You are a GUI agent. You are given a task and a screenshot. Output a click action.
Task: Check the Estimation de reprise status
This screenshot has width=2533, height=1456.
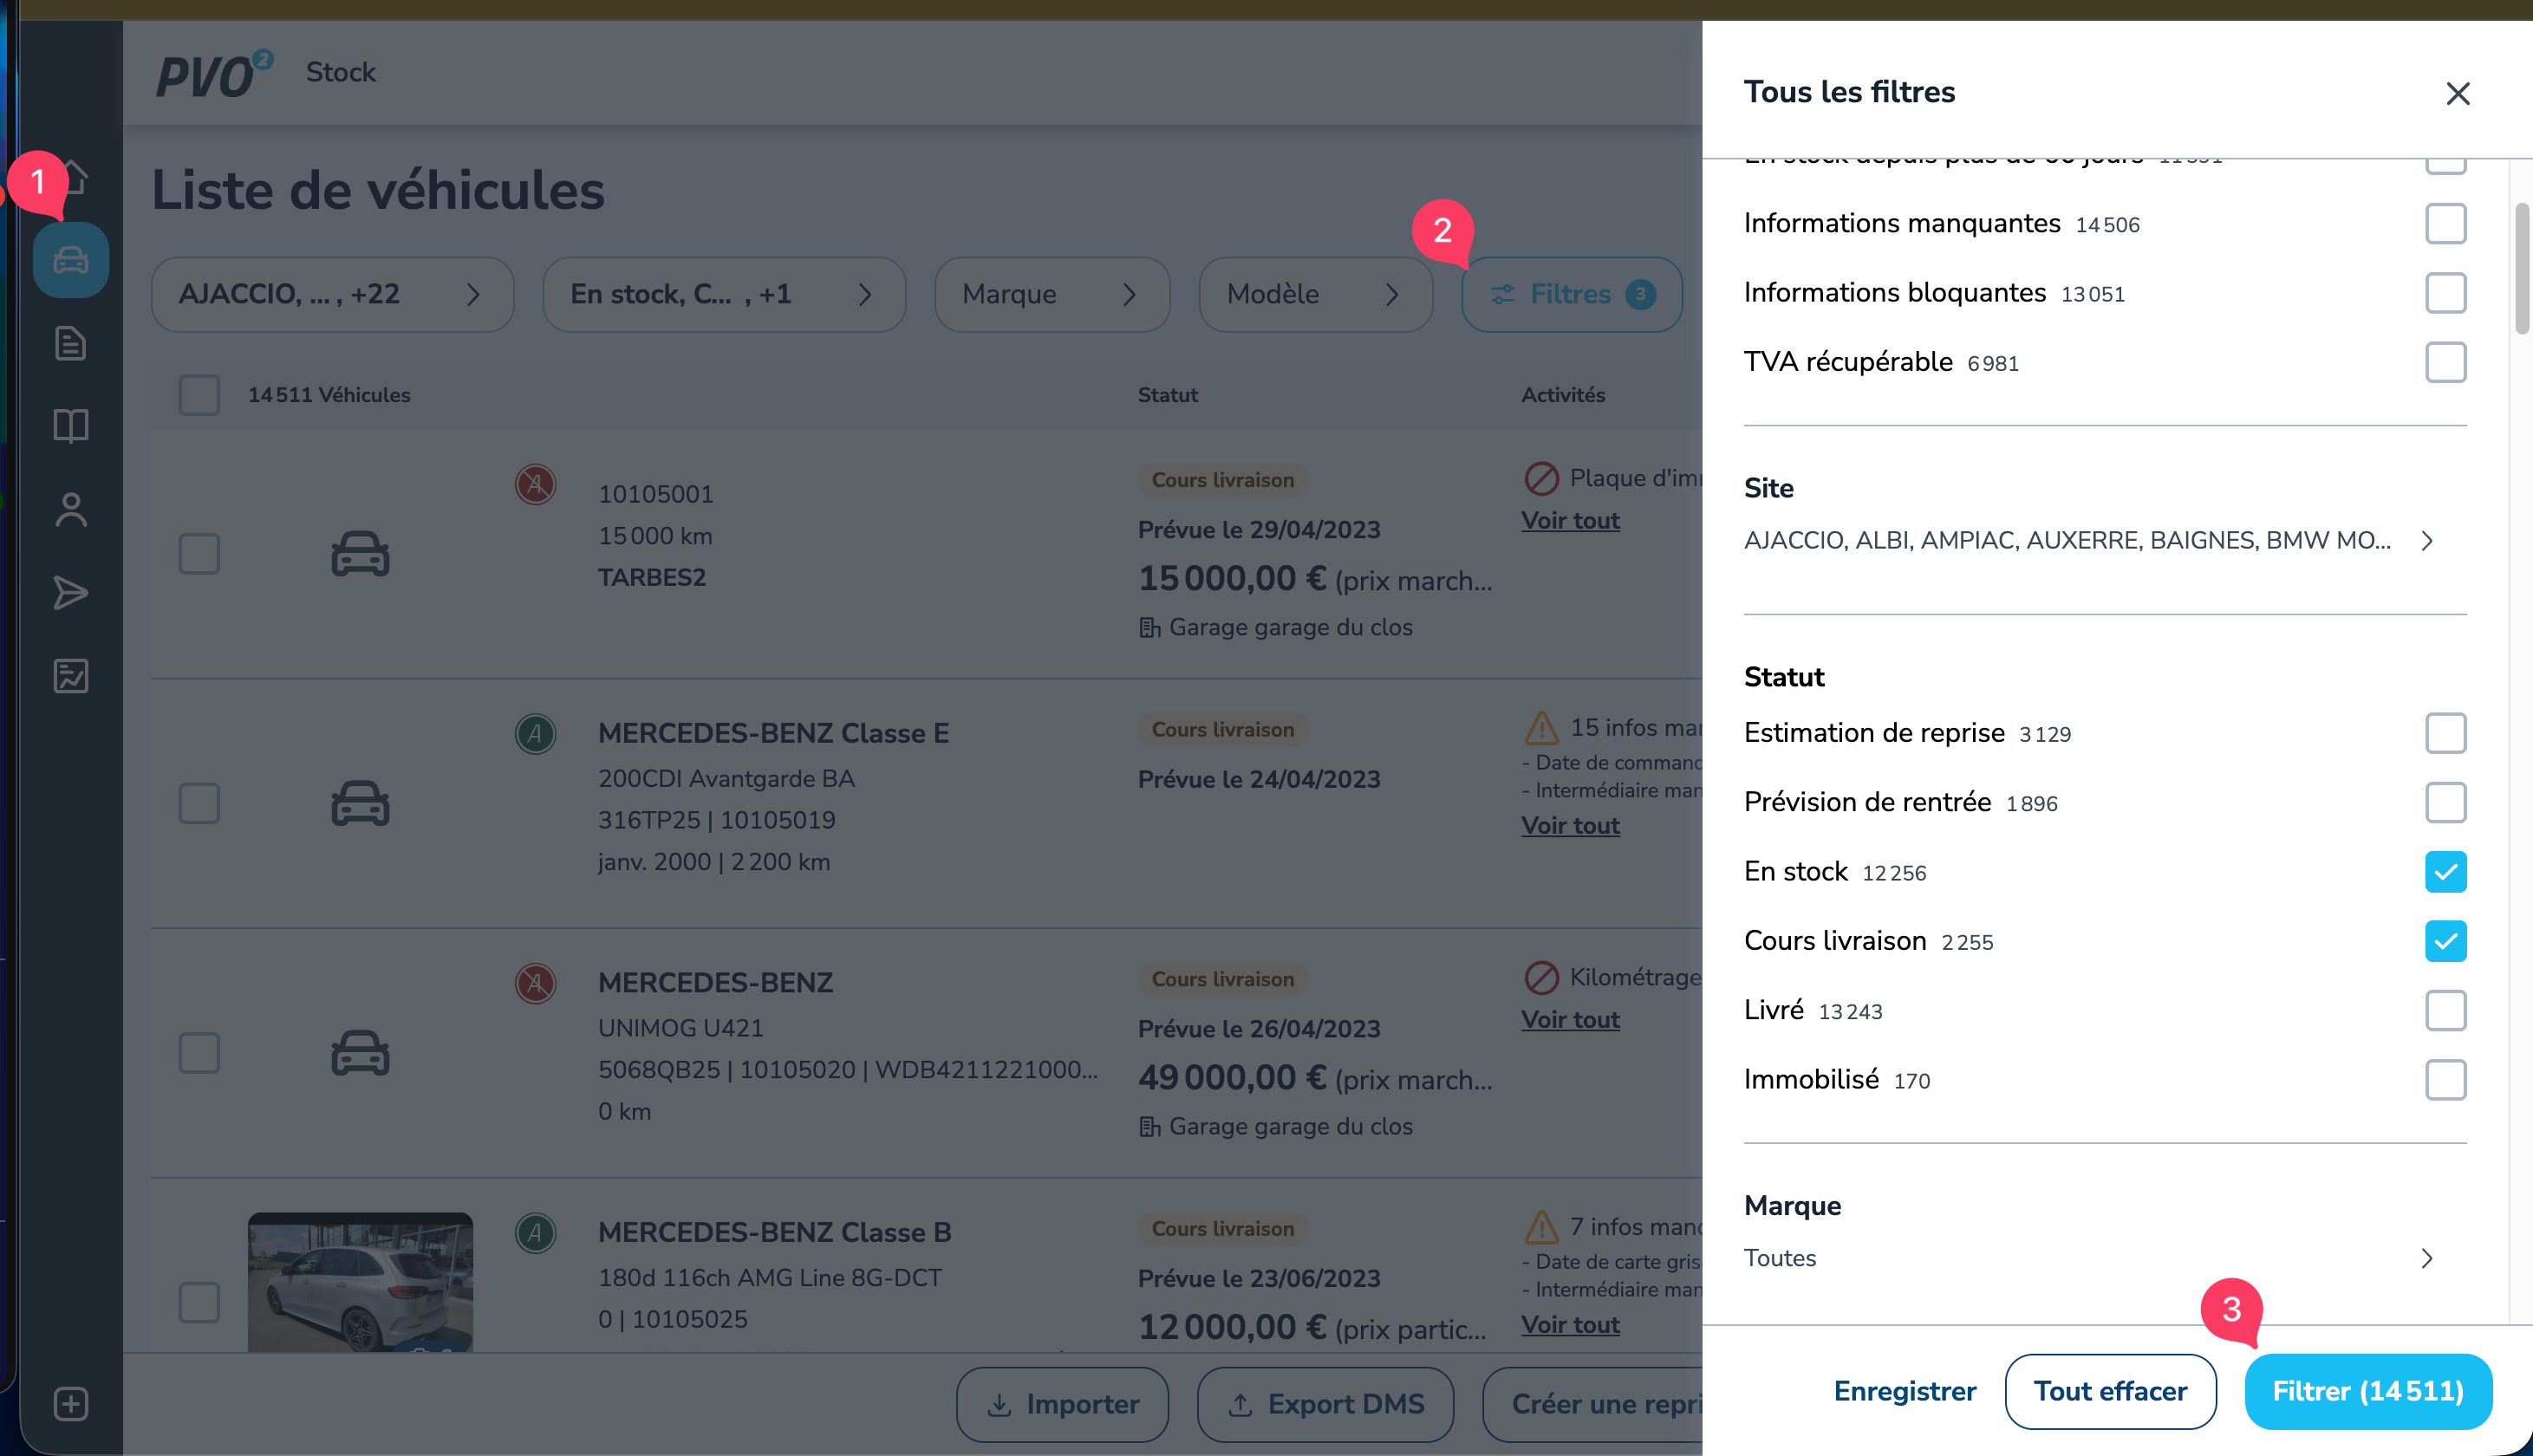click(x=2445, y=733)
